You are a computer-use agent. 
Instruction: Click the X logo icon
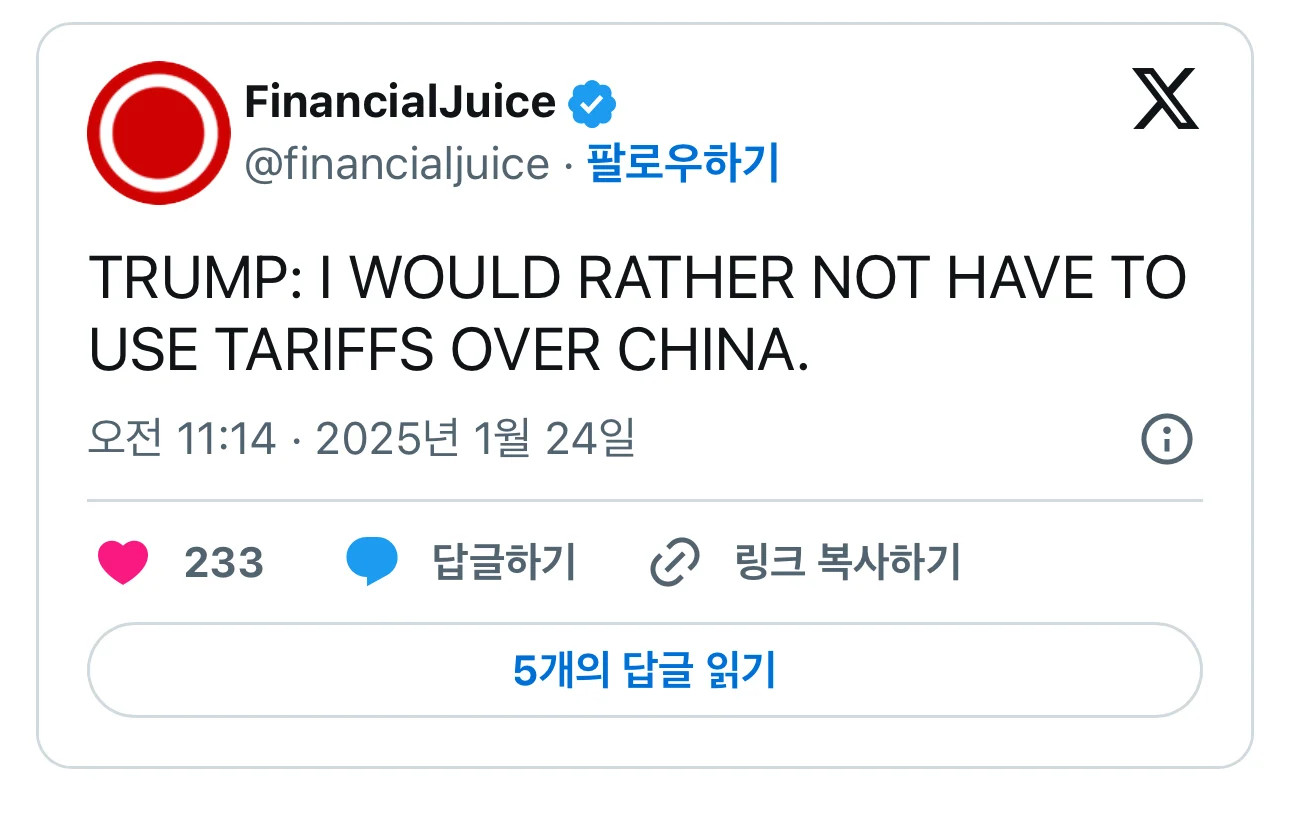coord(1165,99)
